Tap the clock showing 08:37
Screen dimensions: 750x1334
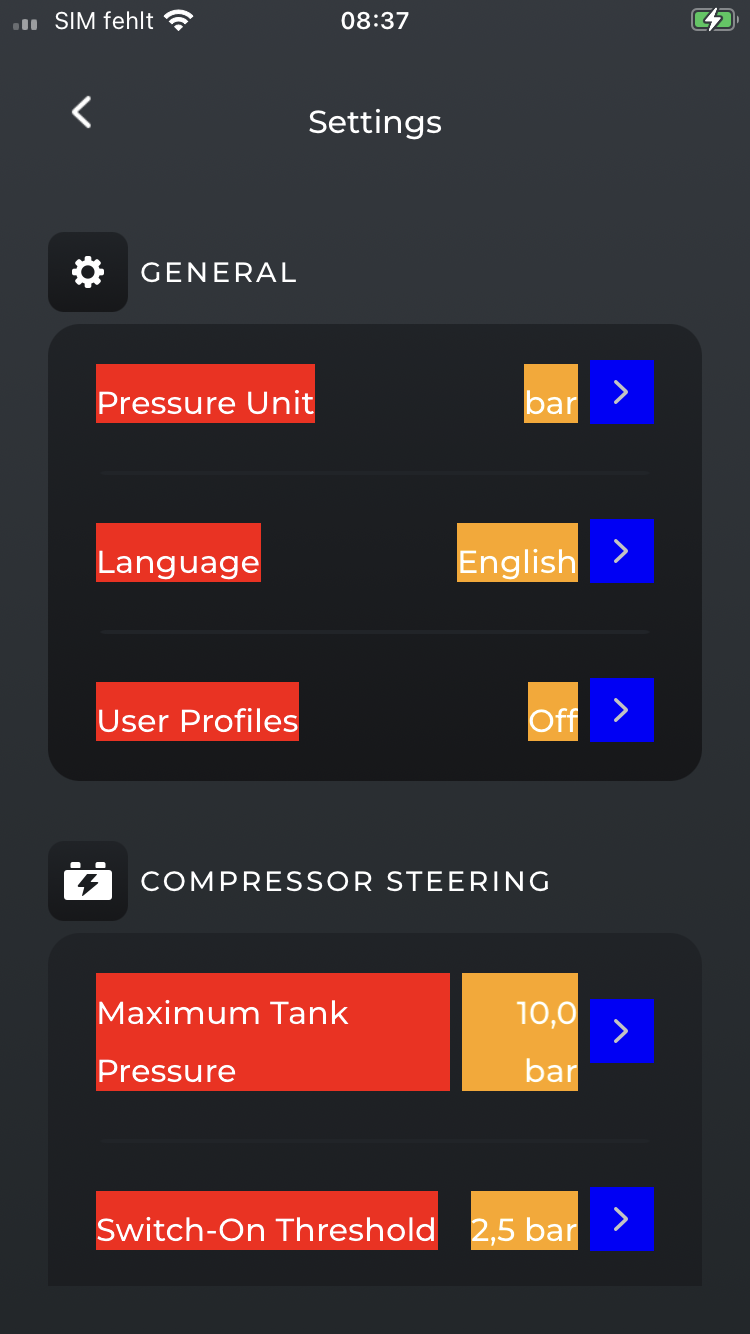click(x=375, y=19)
